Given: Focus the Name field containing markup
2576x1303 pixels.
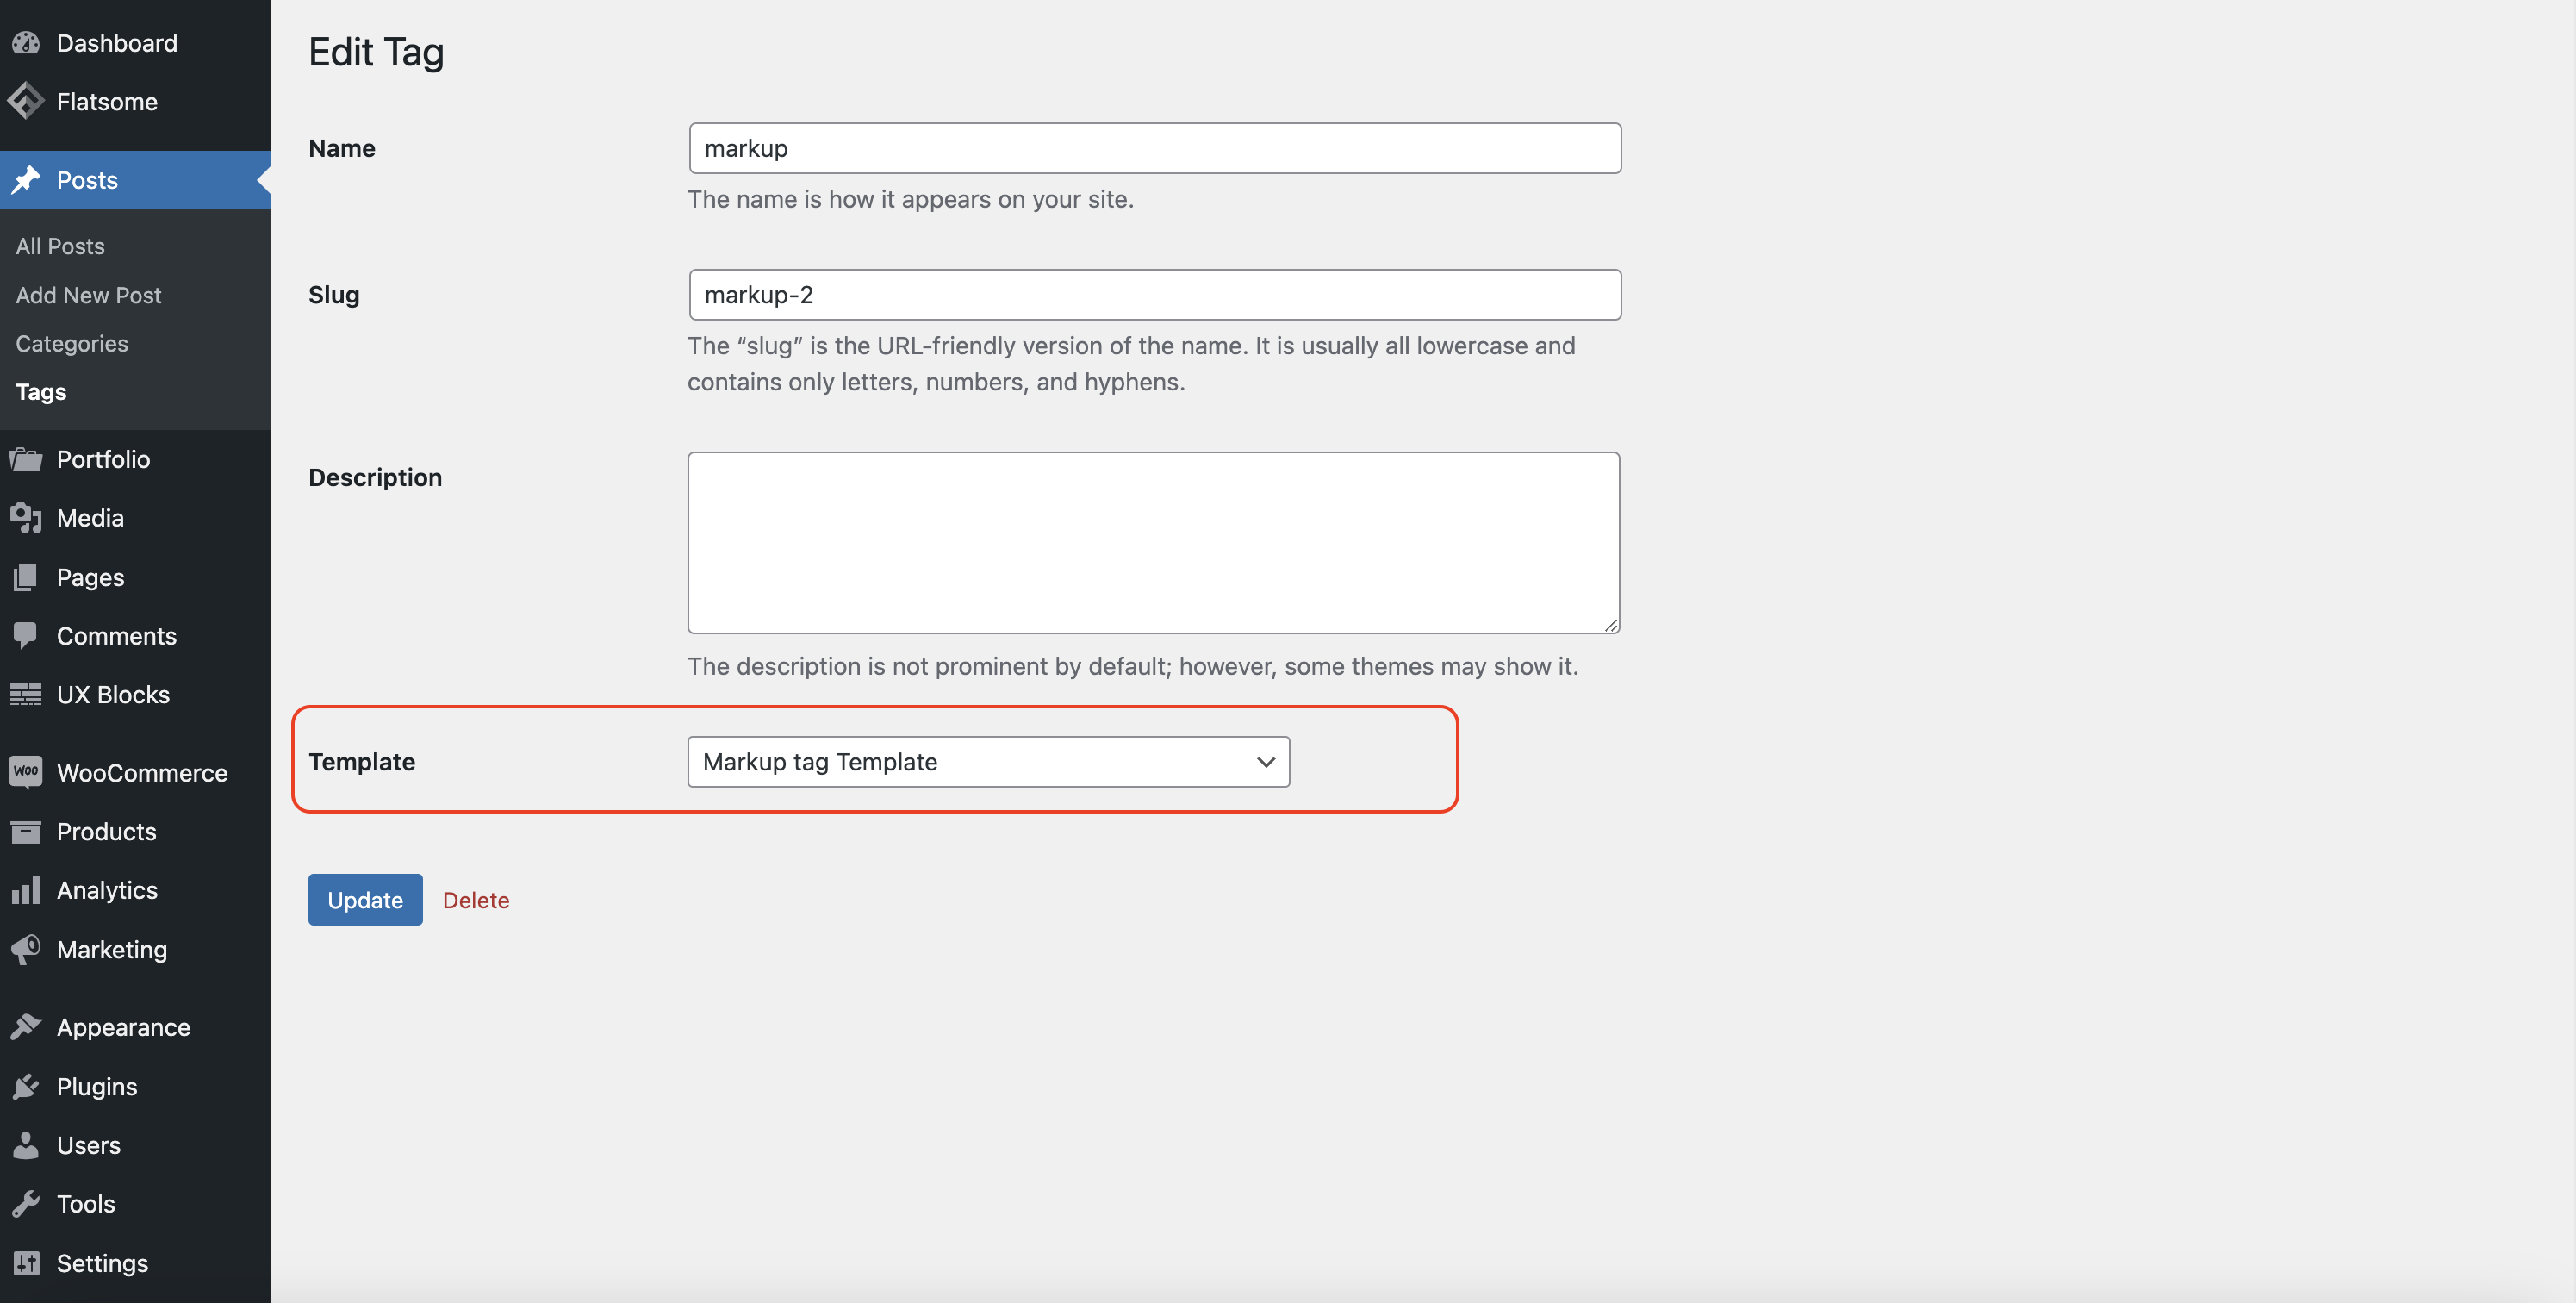Looking at the screenshot, I should (1154, 148).
